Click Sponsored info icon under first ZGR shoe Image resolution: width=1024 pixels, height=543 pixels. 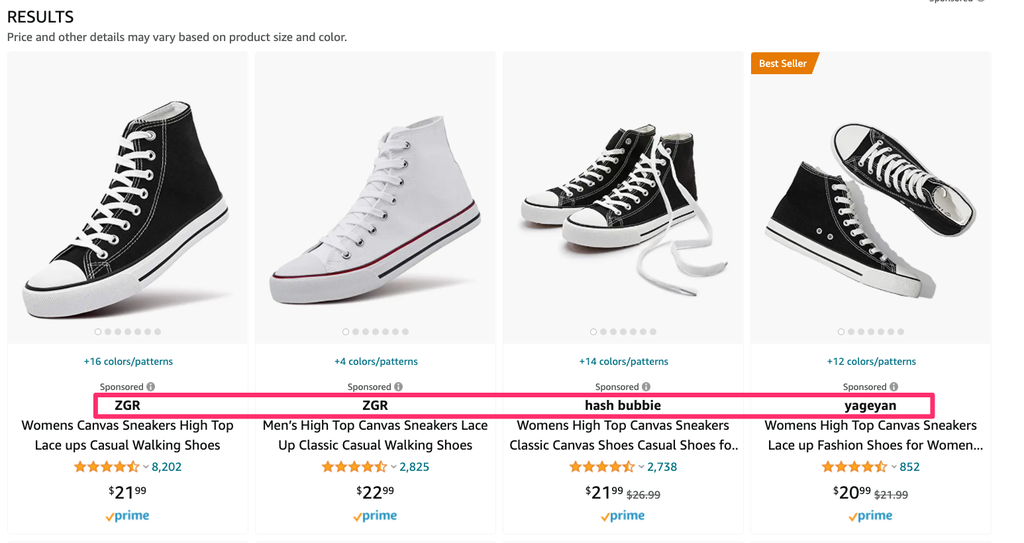(x=151, y=387)
